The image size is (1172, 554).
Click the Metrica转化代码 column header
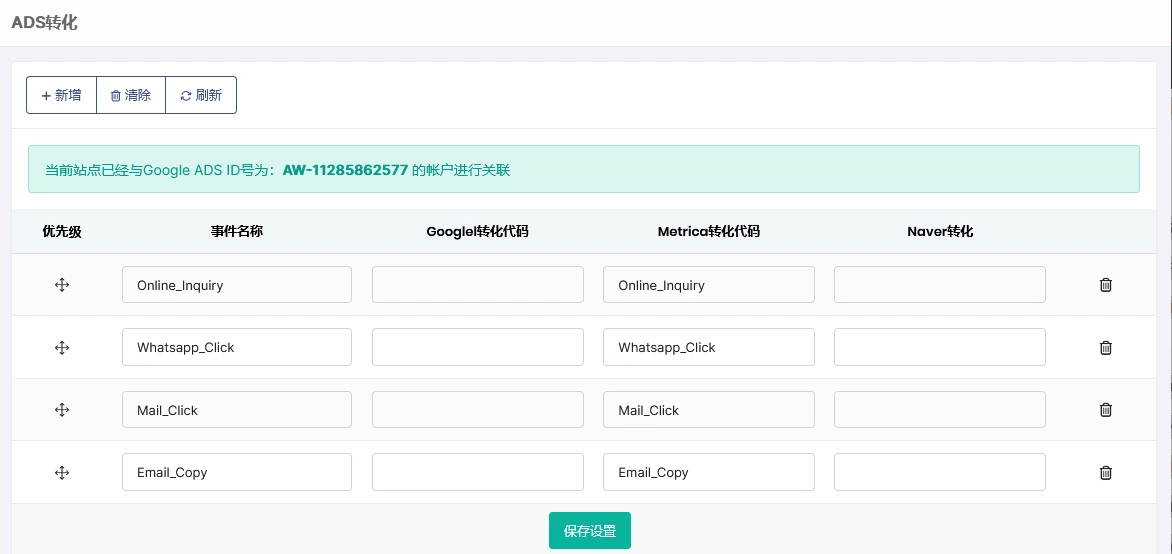[x=709, y=232]
